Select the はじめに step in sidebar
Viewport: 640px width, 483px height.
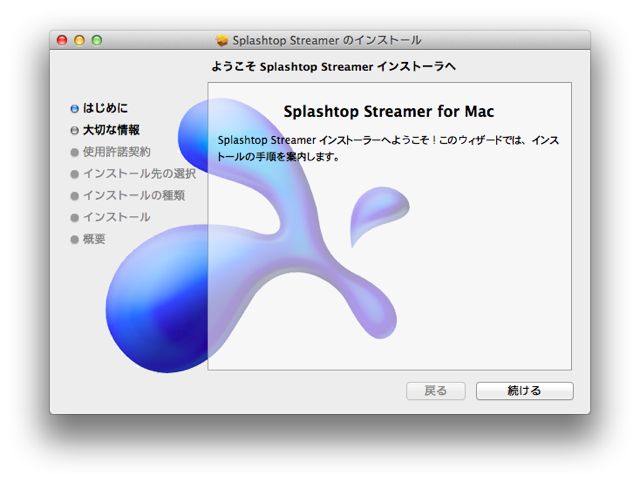(x=105, y=108)
